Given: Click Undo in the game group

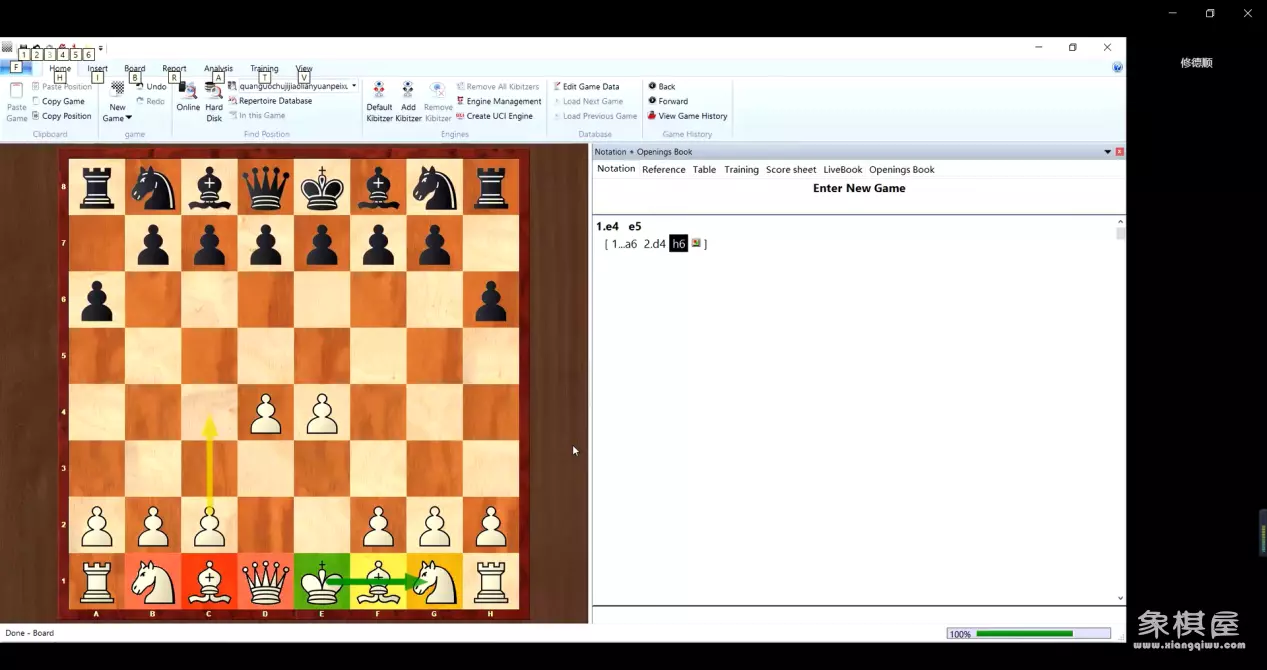Looking at the screenshot, I should click(x=151, y=87).
